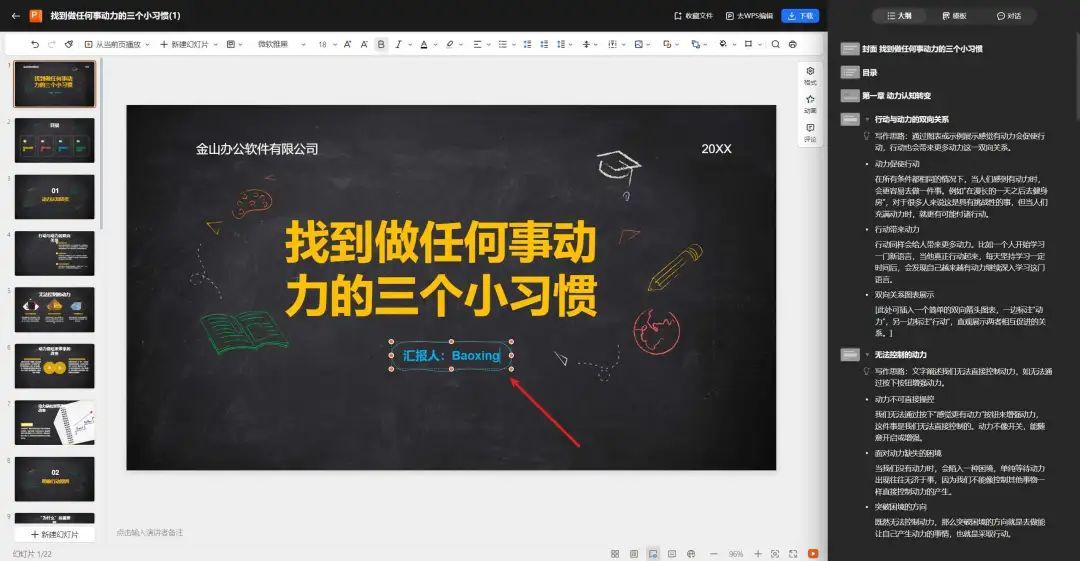Click 新建幻灯片 button below thumbnails

54,534
